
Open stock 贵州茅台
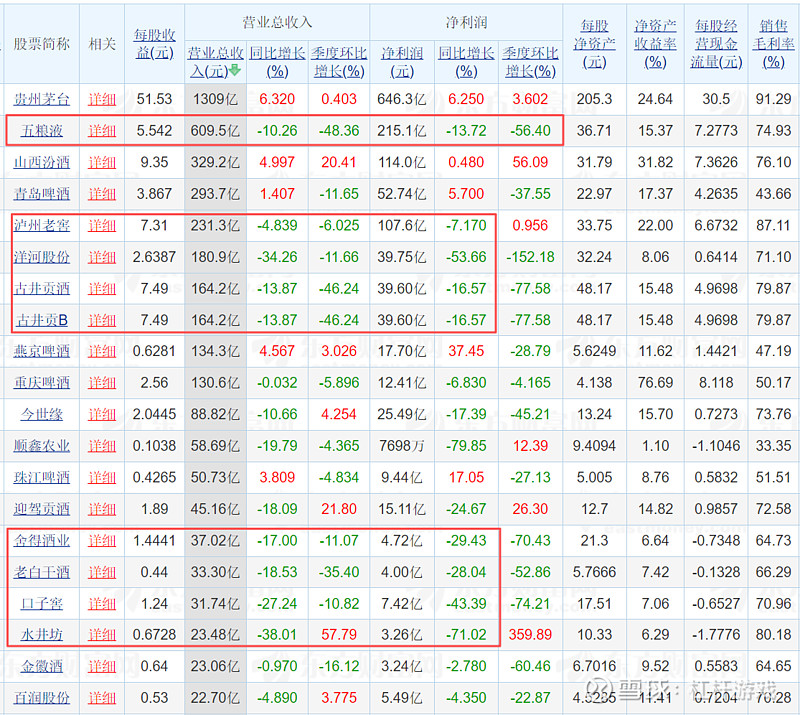pyautogui.click(x=41, y=99)
